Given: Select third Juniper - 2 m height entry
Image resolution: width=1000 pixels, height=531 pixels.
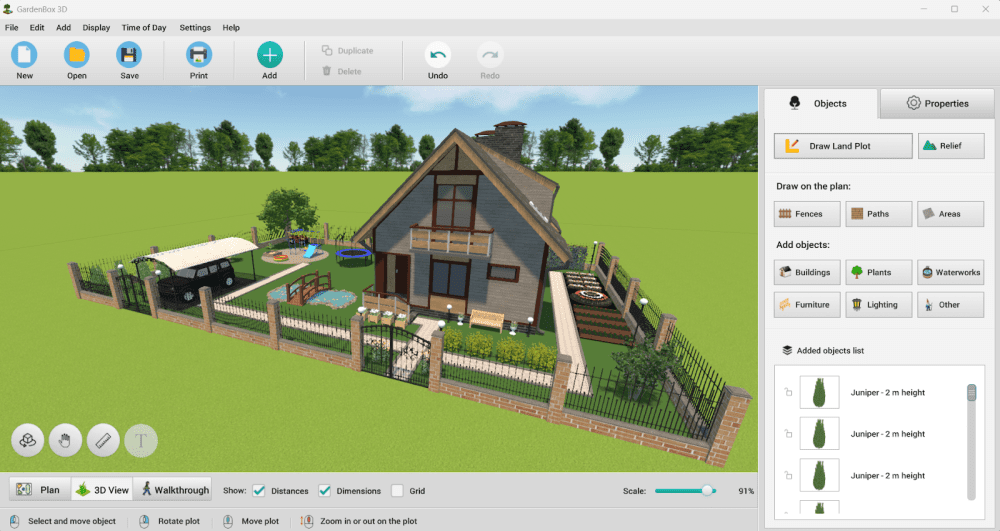Looking at the screenshot, I should (887, 476).
